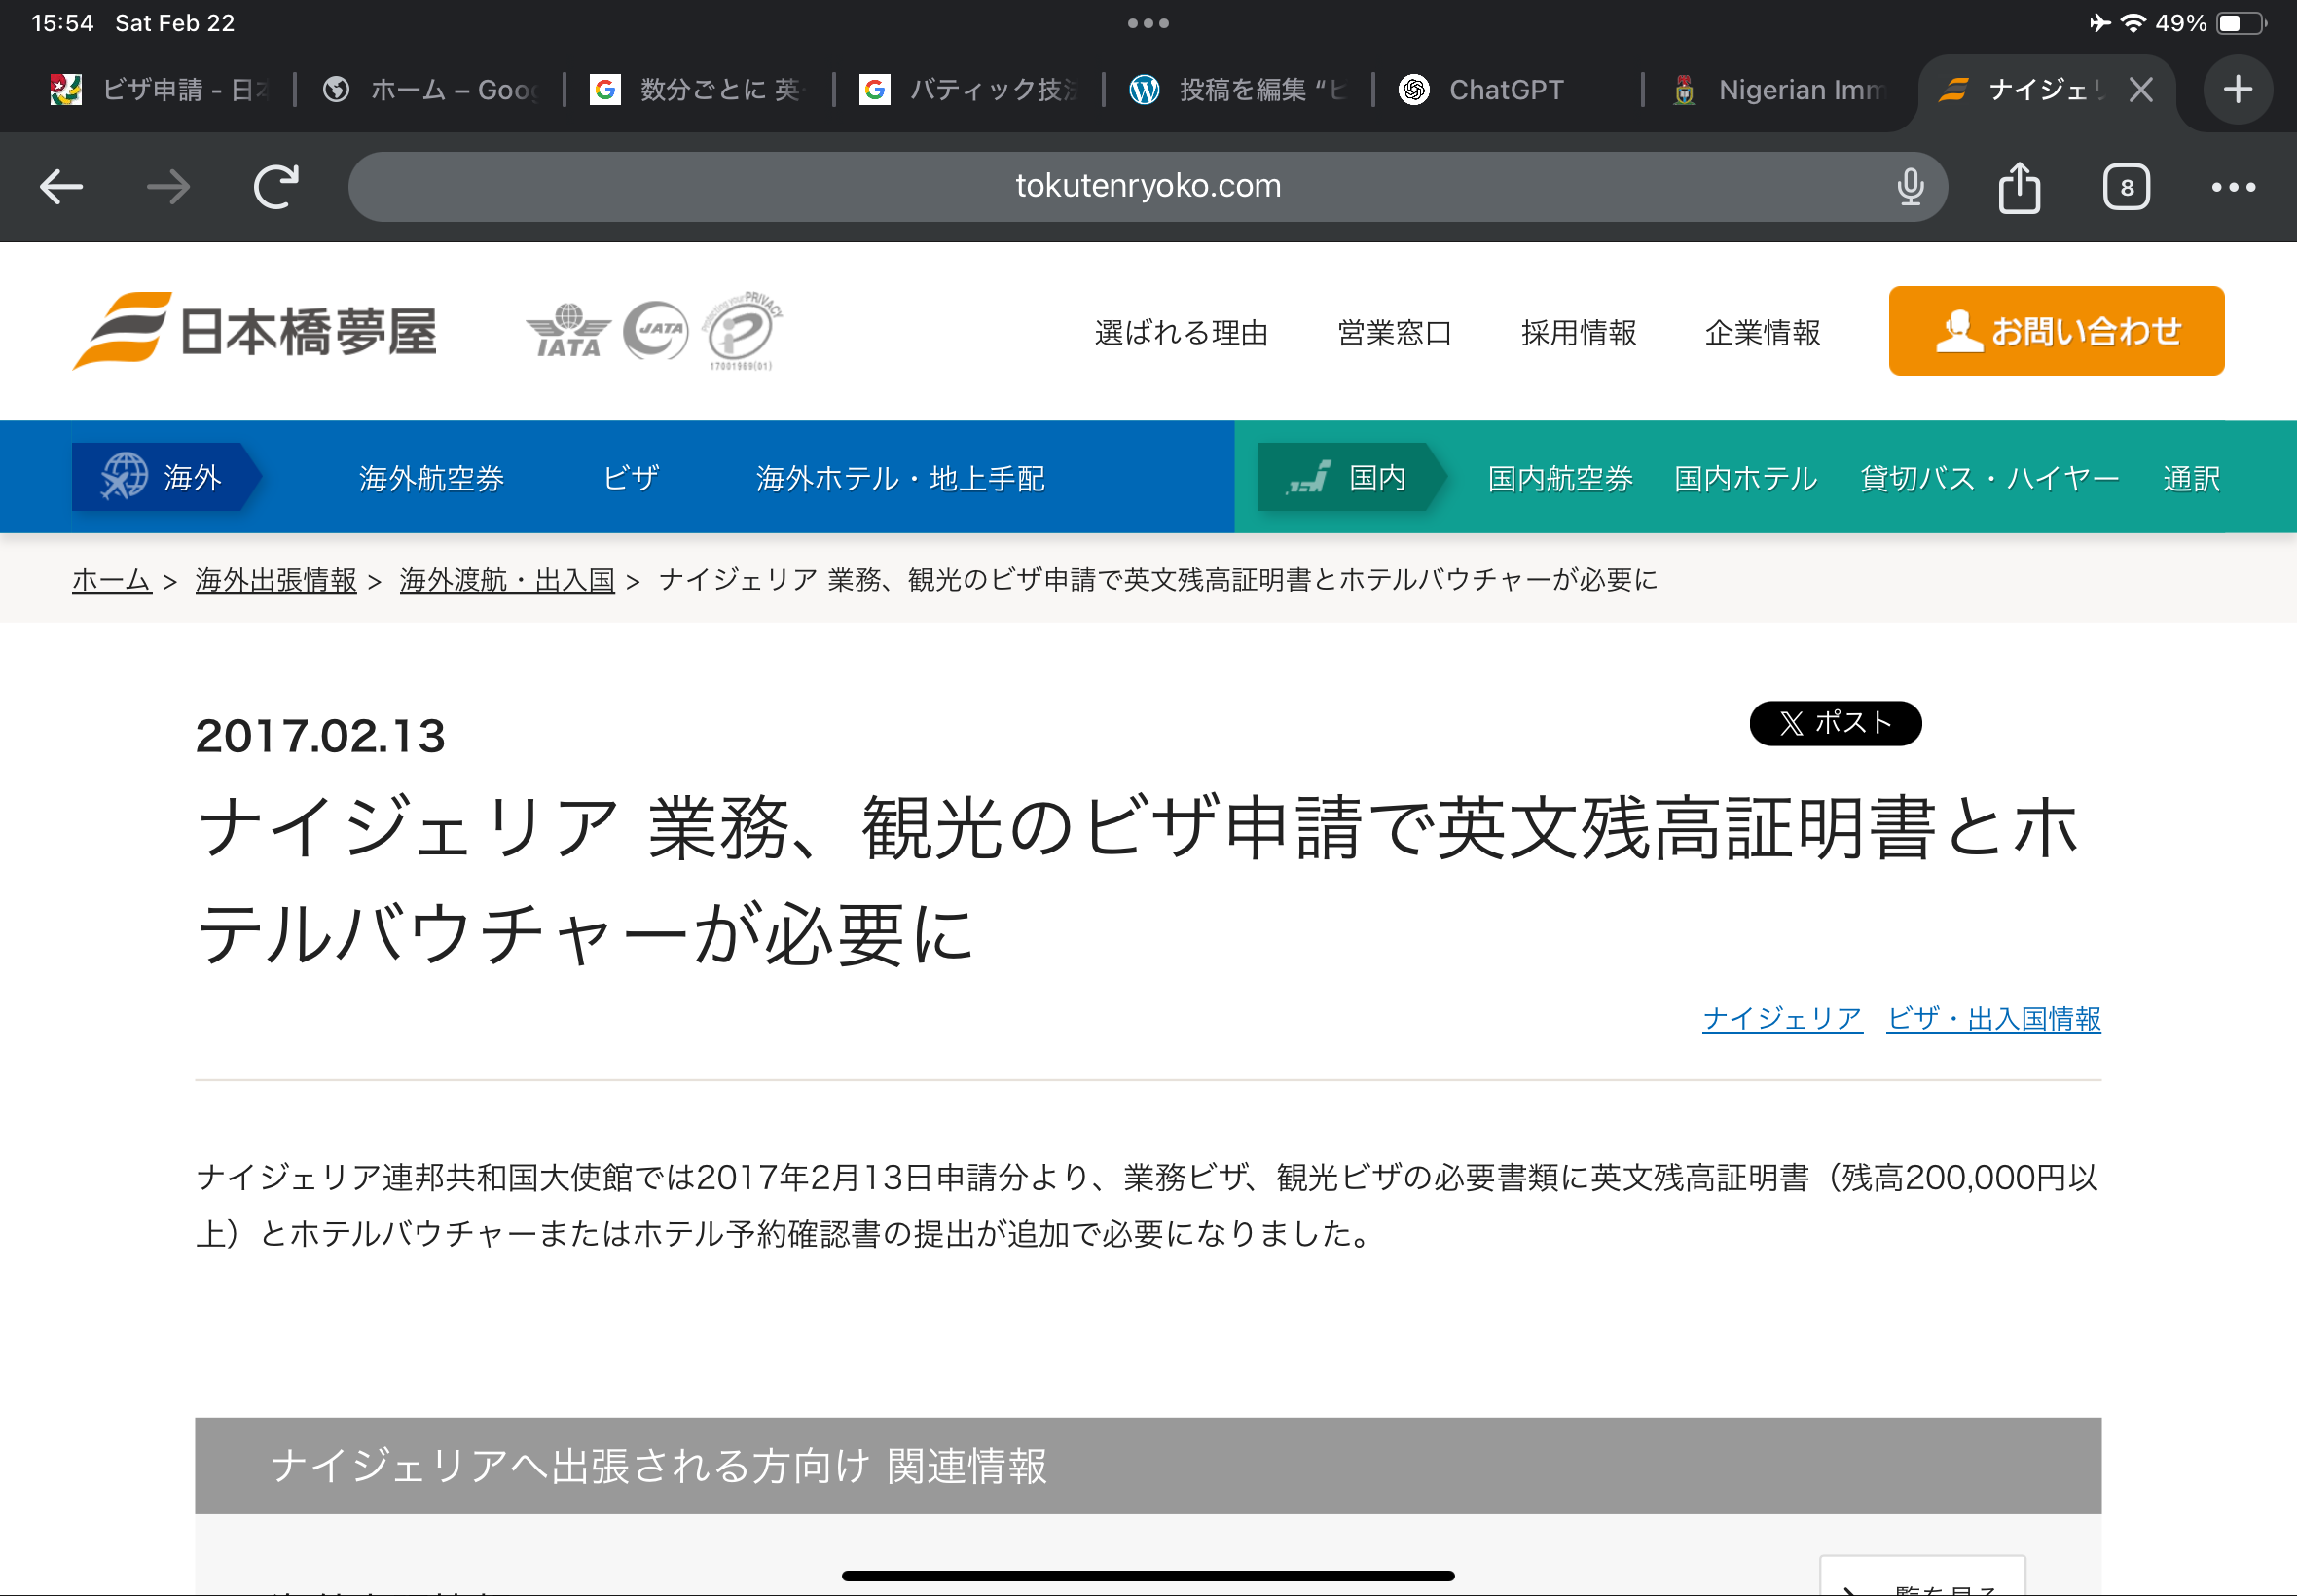Open the ビザ navigation menu item
This screenshot has width=2297, height=1596.
click(x=631, y=478)
